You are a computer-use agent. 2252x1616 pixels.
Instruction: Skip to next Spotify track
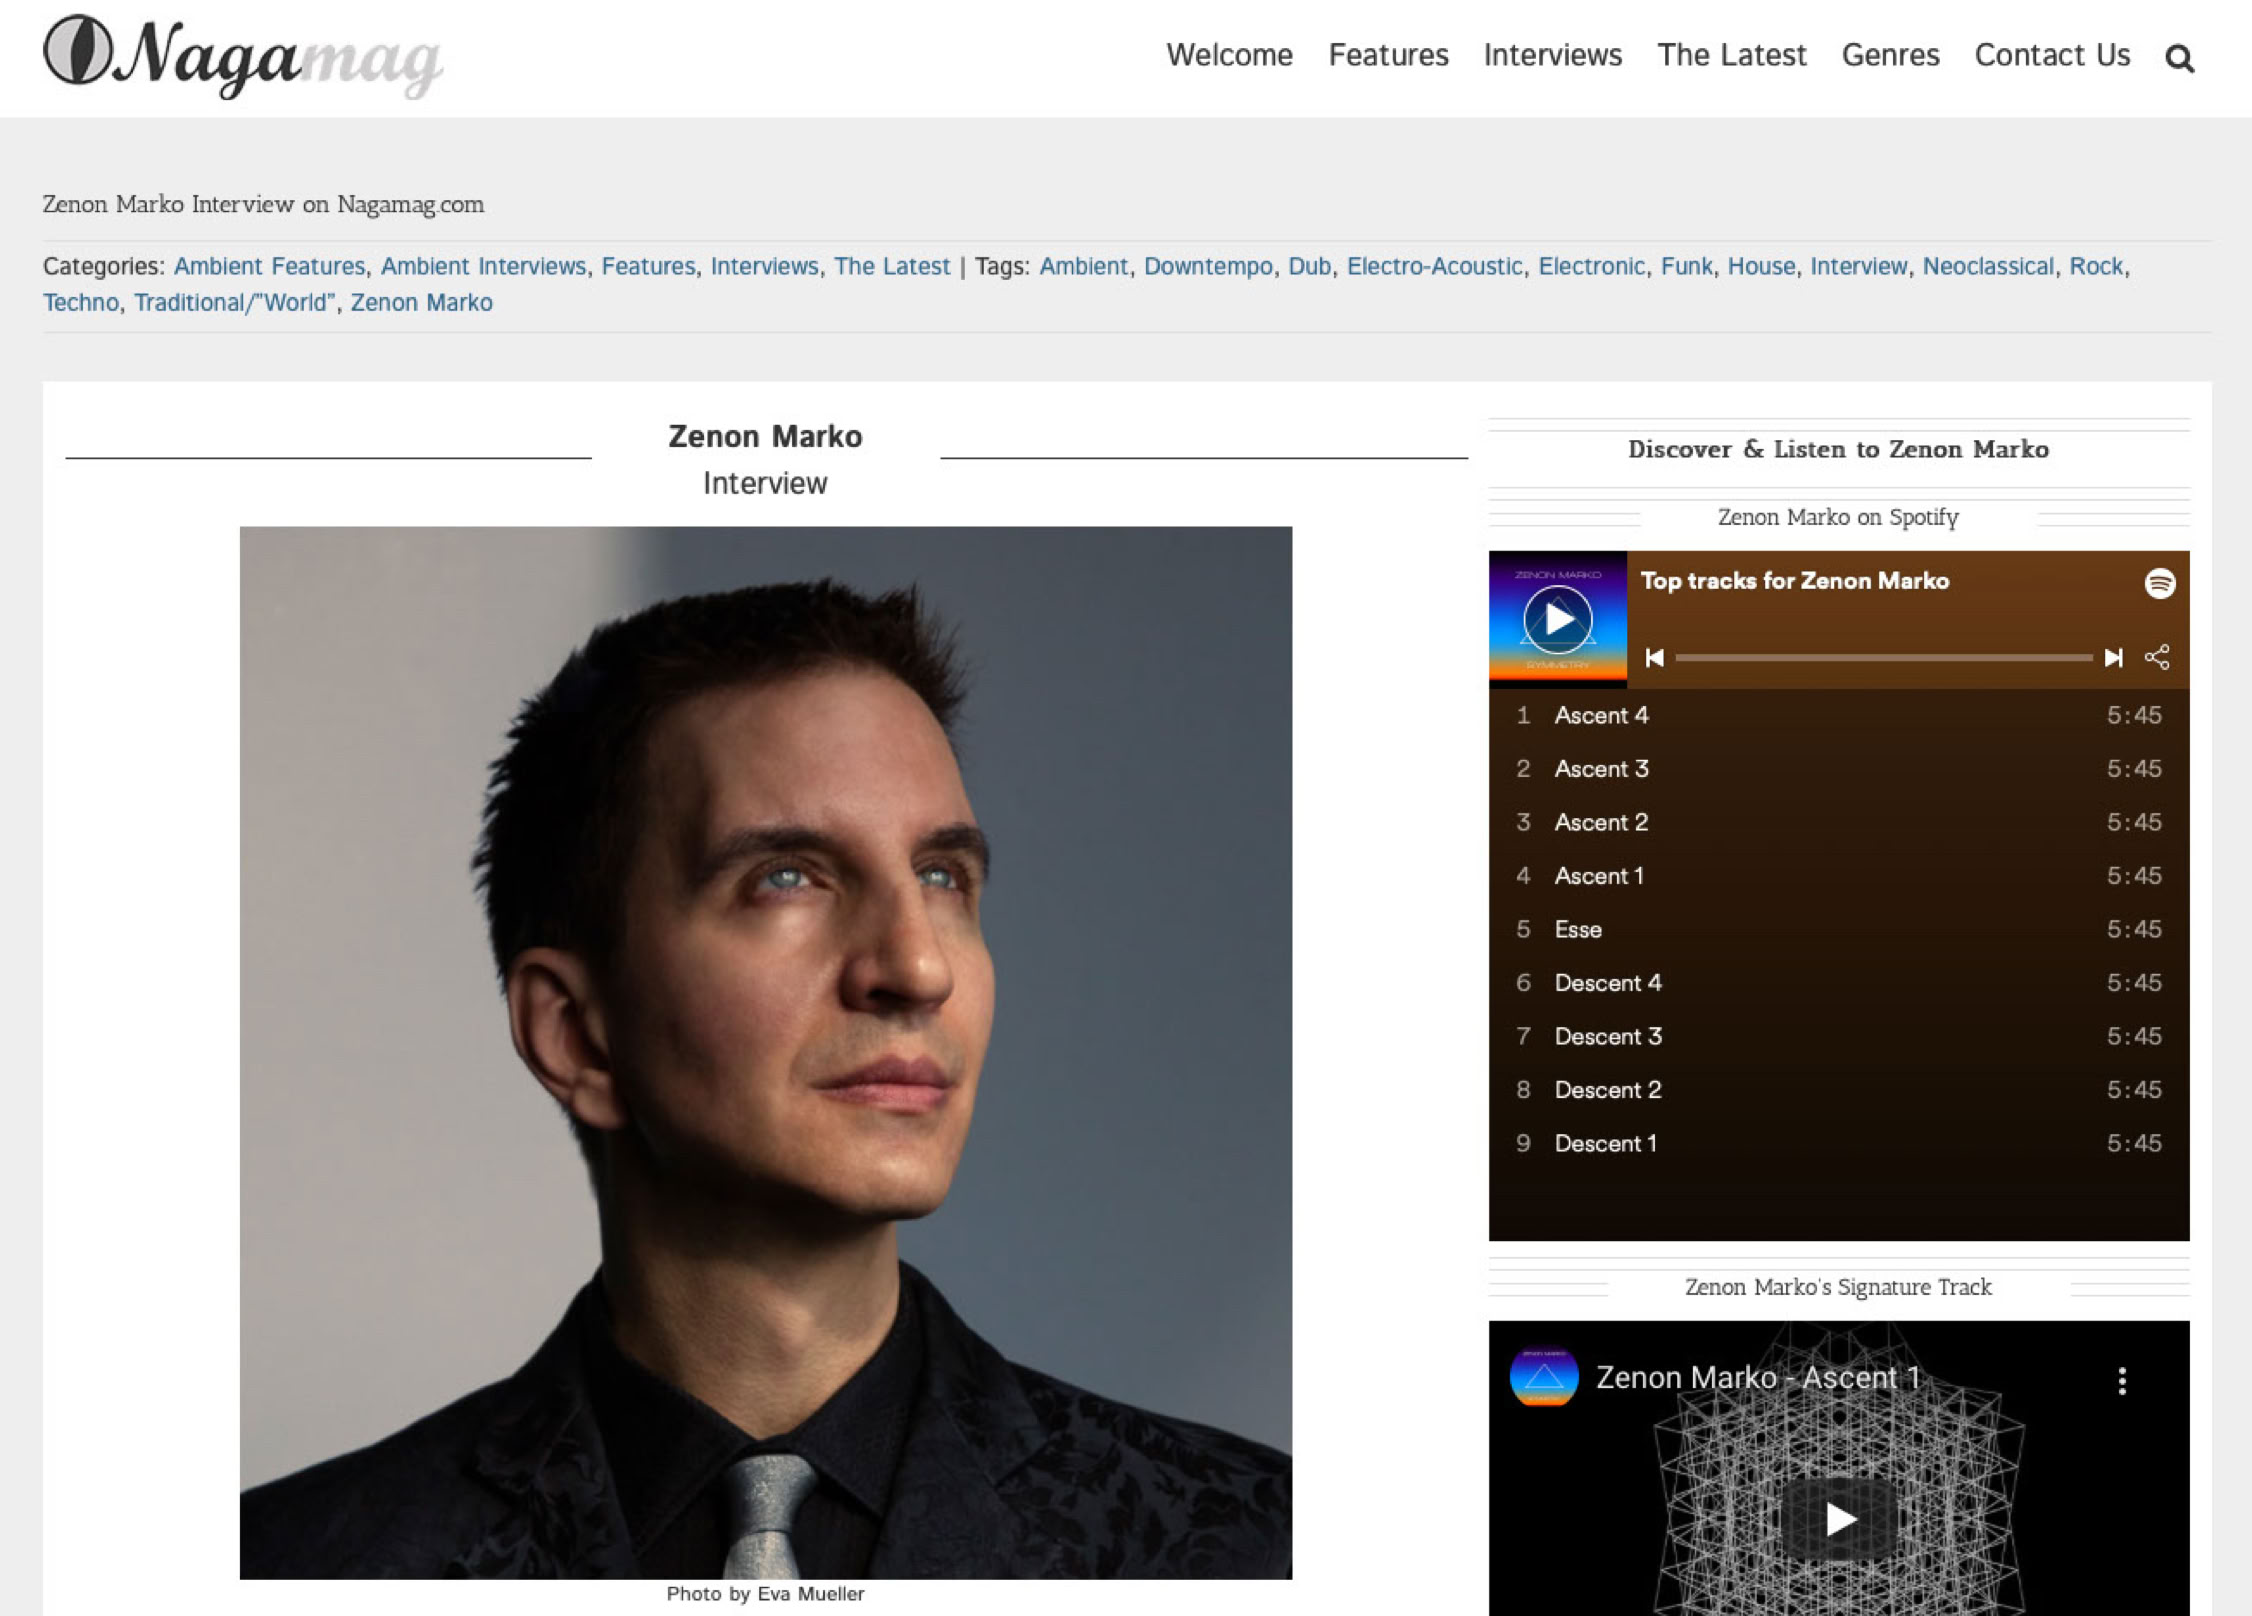click(x=2112, y=658)
